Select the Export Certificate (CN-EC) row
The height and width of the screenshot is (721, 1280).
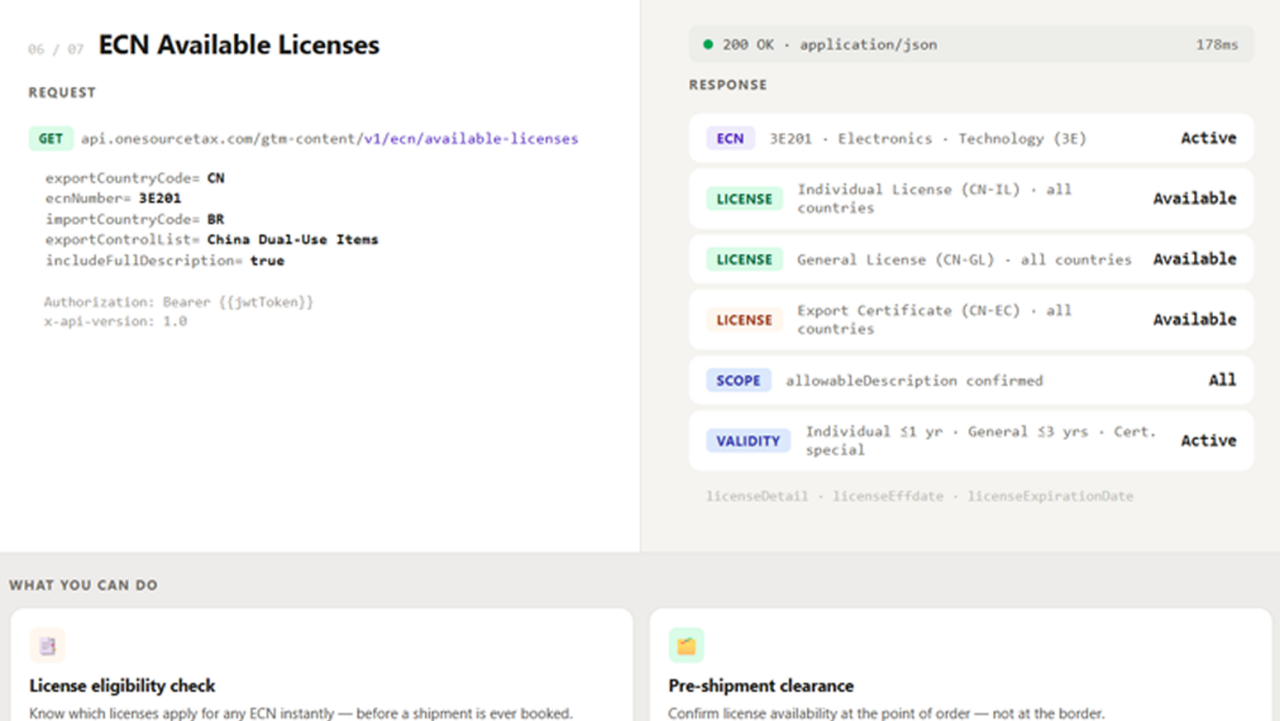[x=971, y=319]
